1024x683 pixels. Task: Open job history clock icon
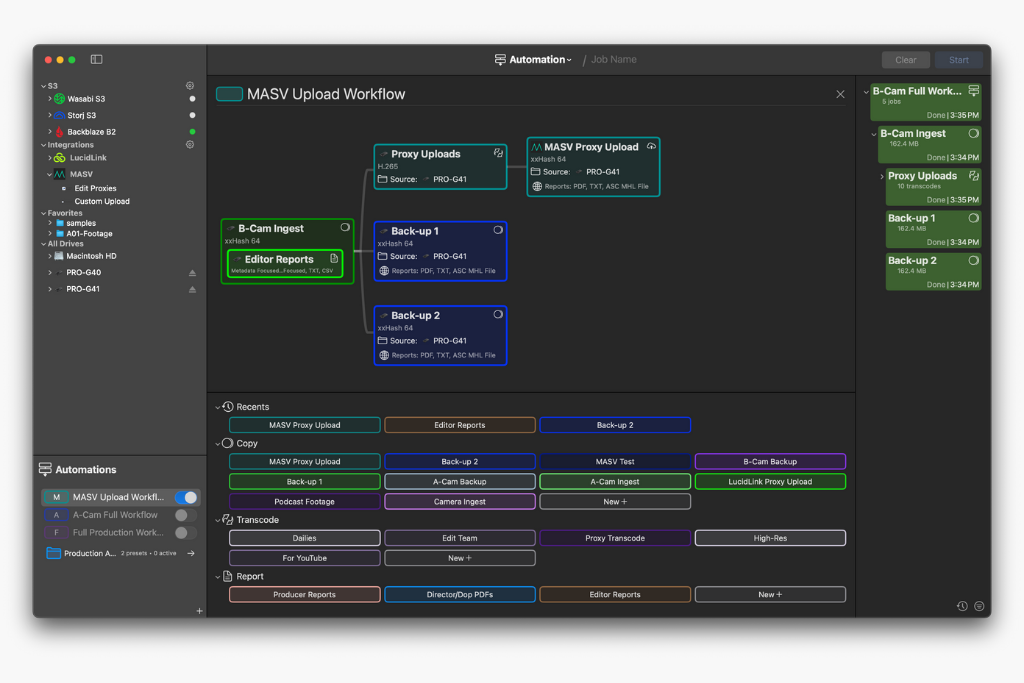pyautogui.click(x=961, y=606)
